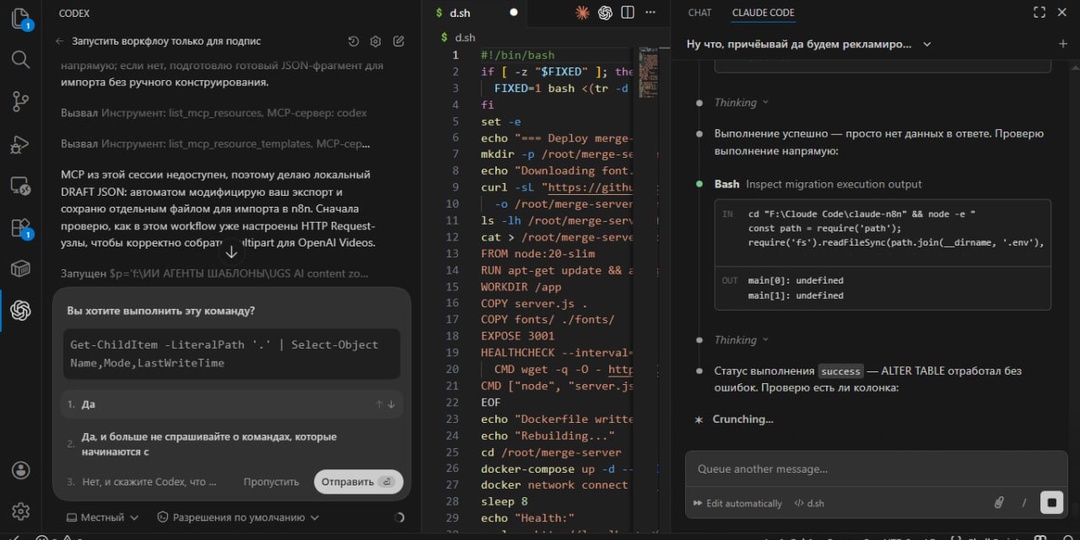
Task: Click 'main[0]: undefined' output line
Action: 796,281
